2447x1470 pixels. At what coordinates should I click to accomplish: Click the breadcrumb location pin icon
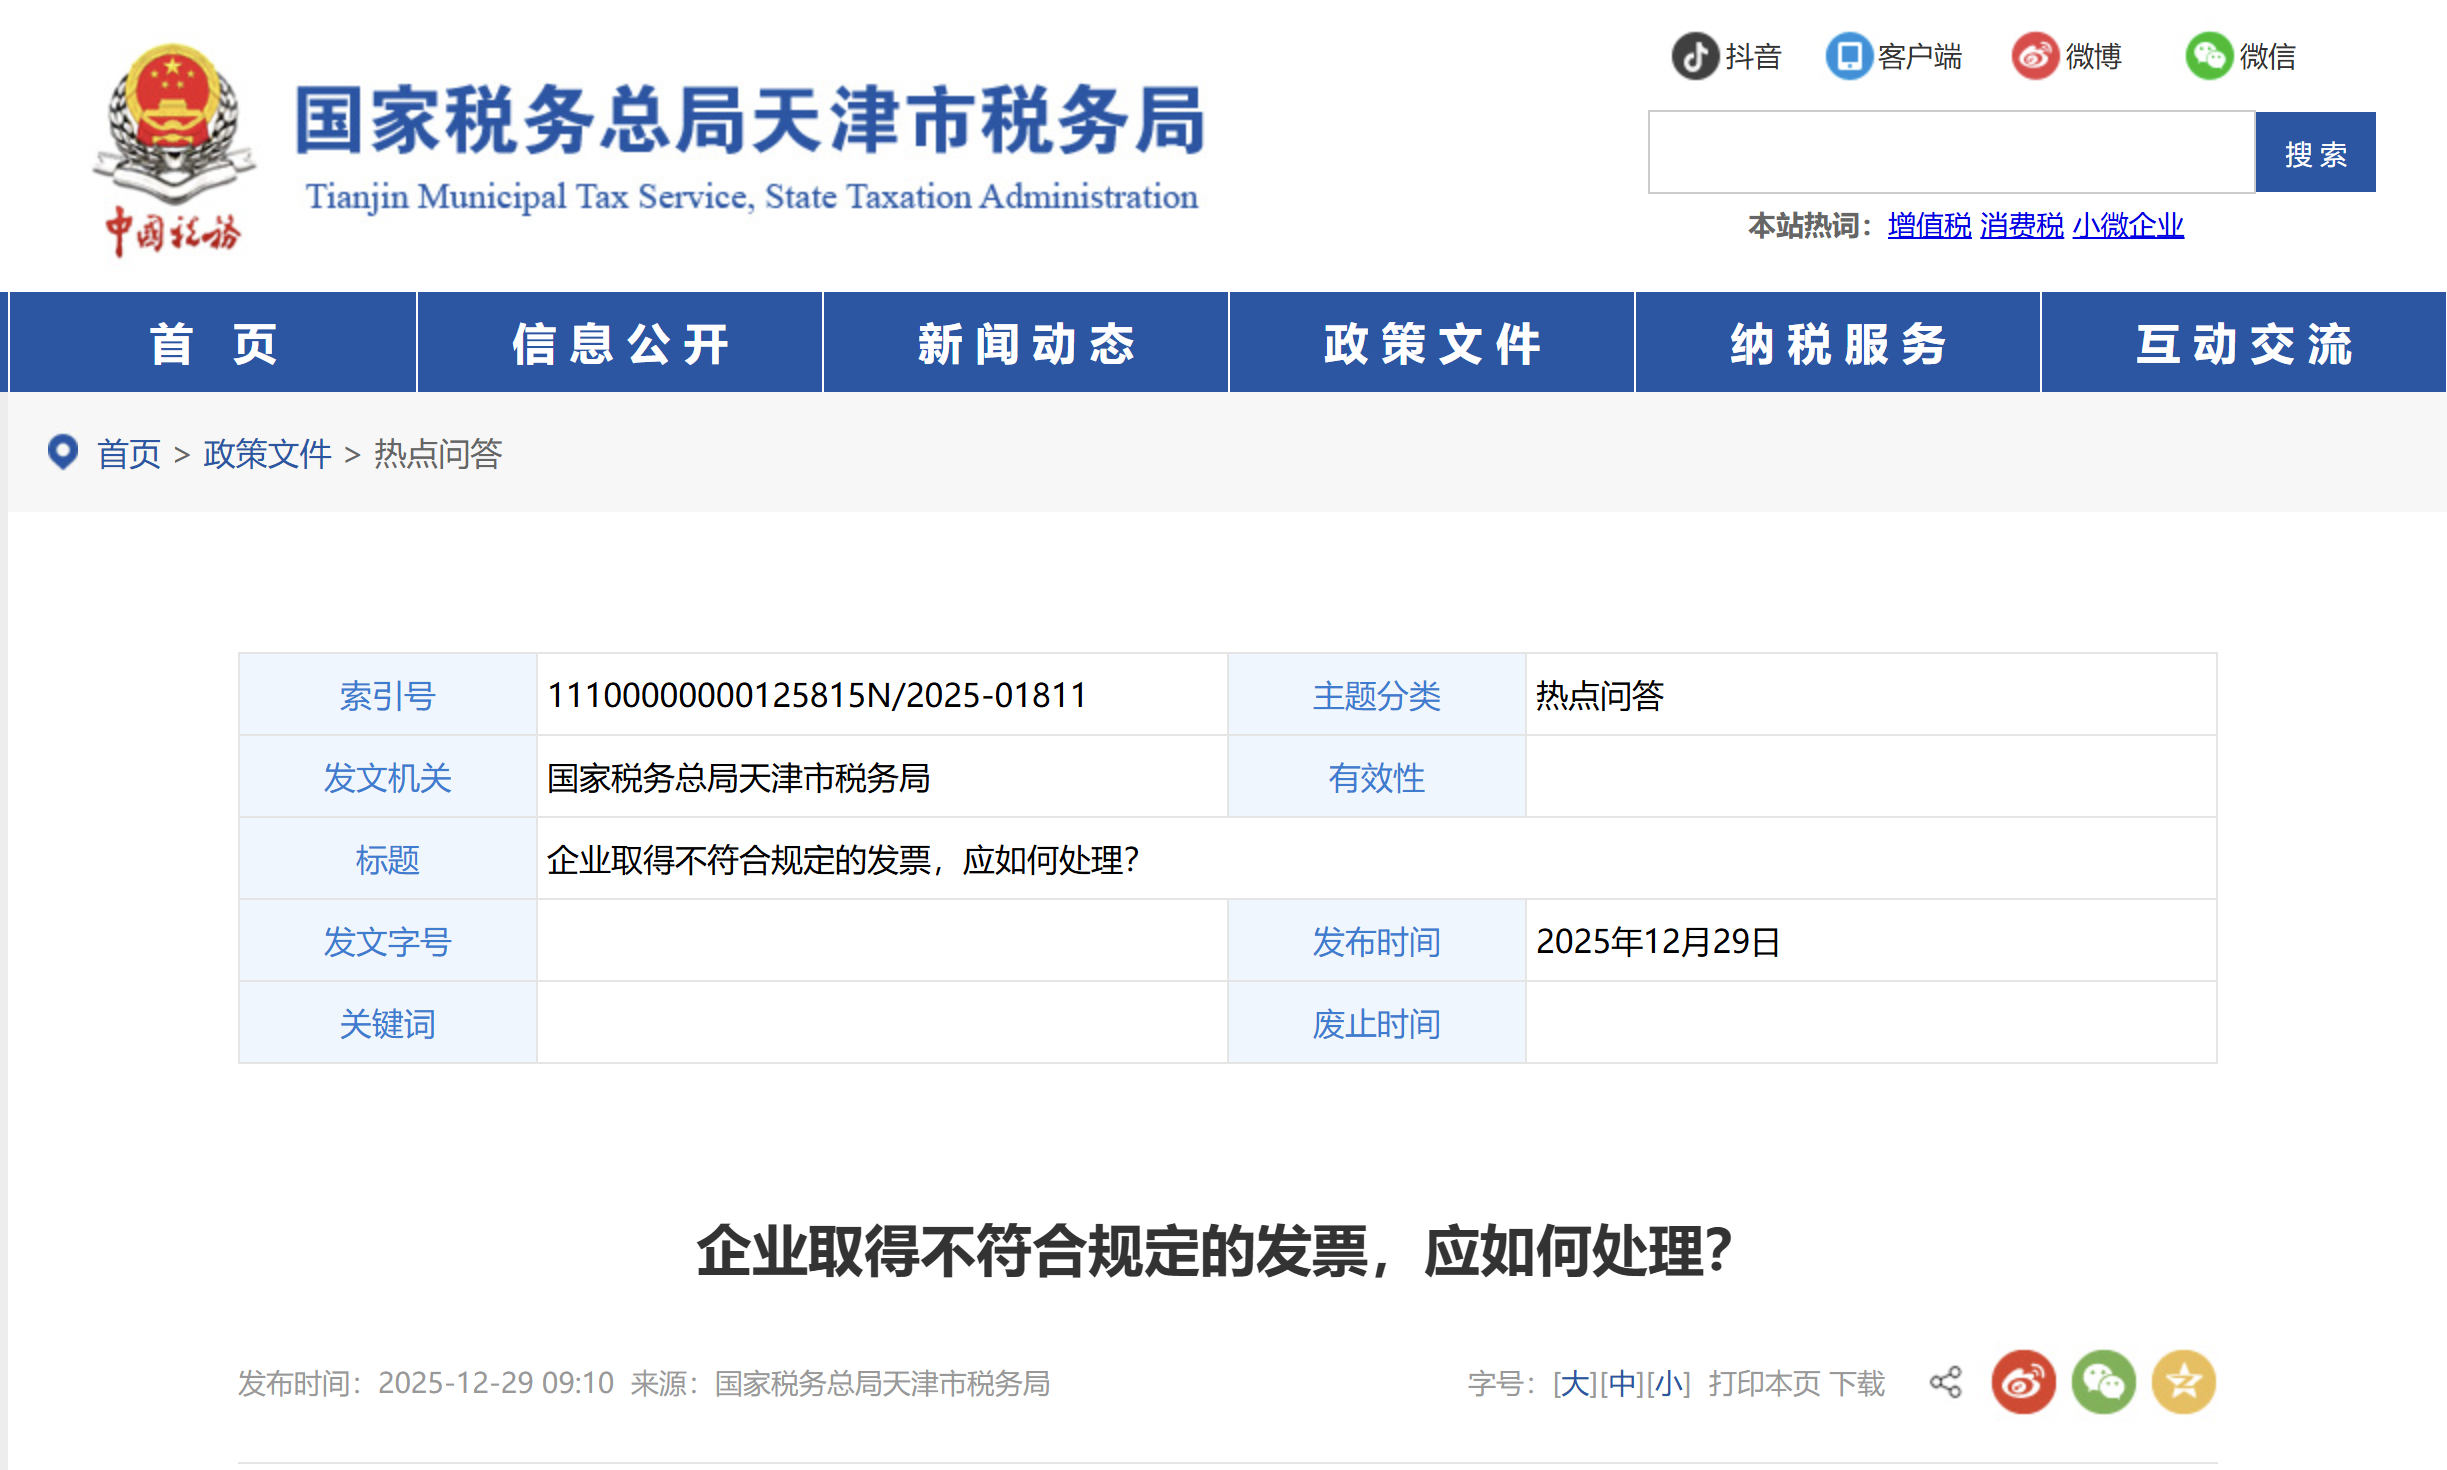click(x=63, y=452)
